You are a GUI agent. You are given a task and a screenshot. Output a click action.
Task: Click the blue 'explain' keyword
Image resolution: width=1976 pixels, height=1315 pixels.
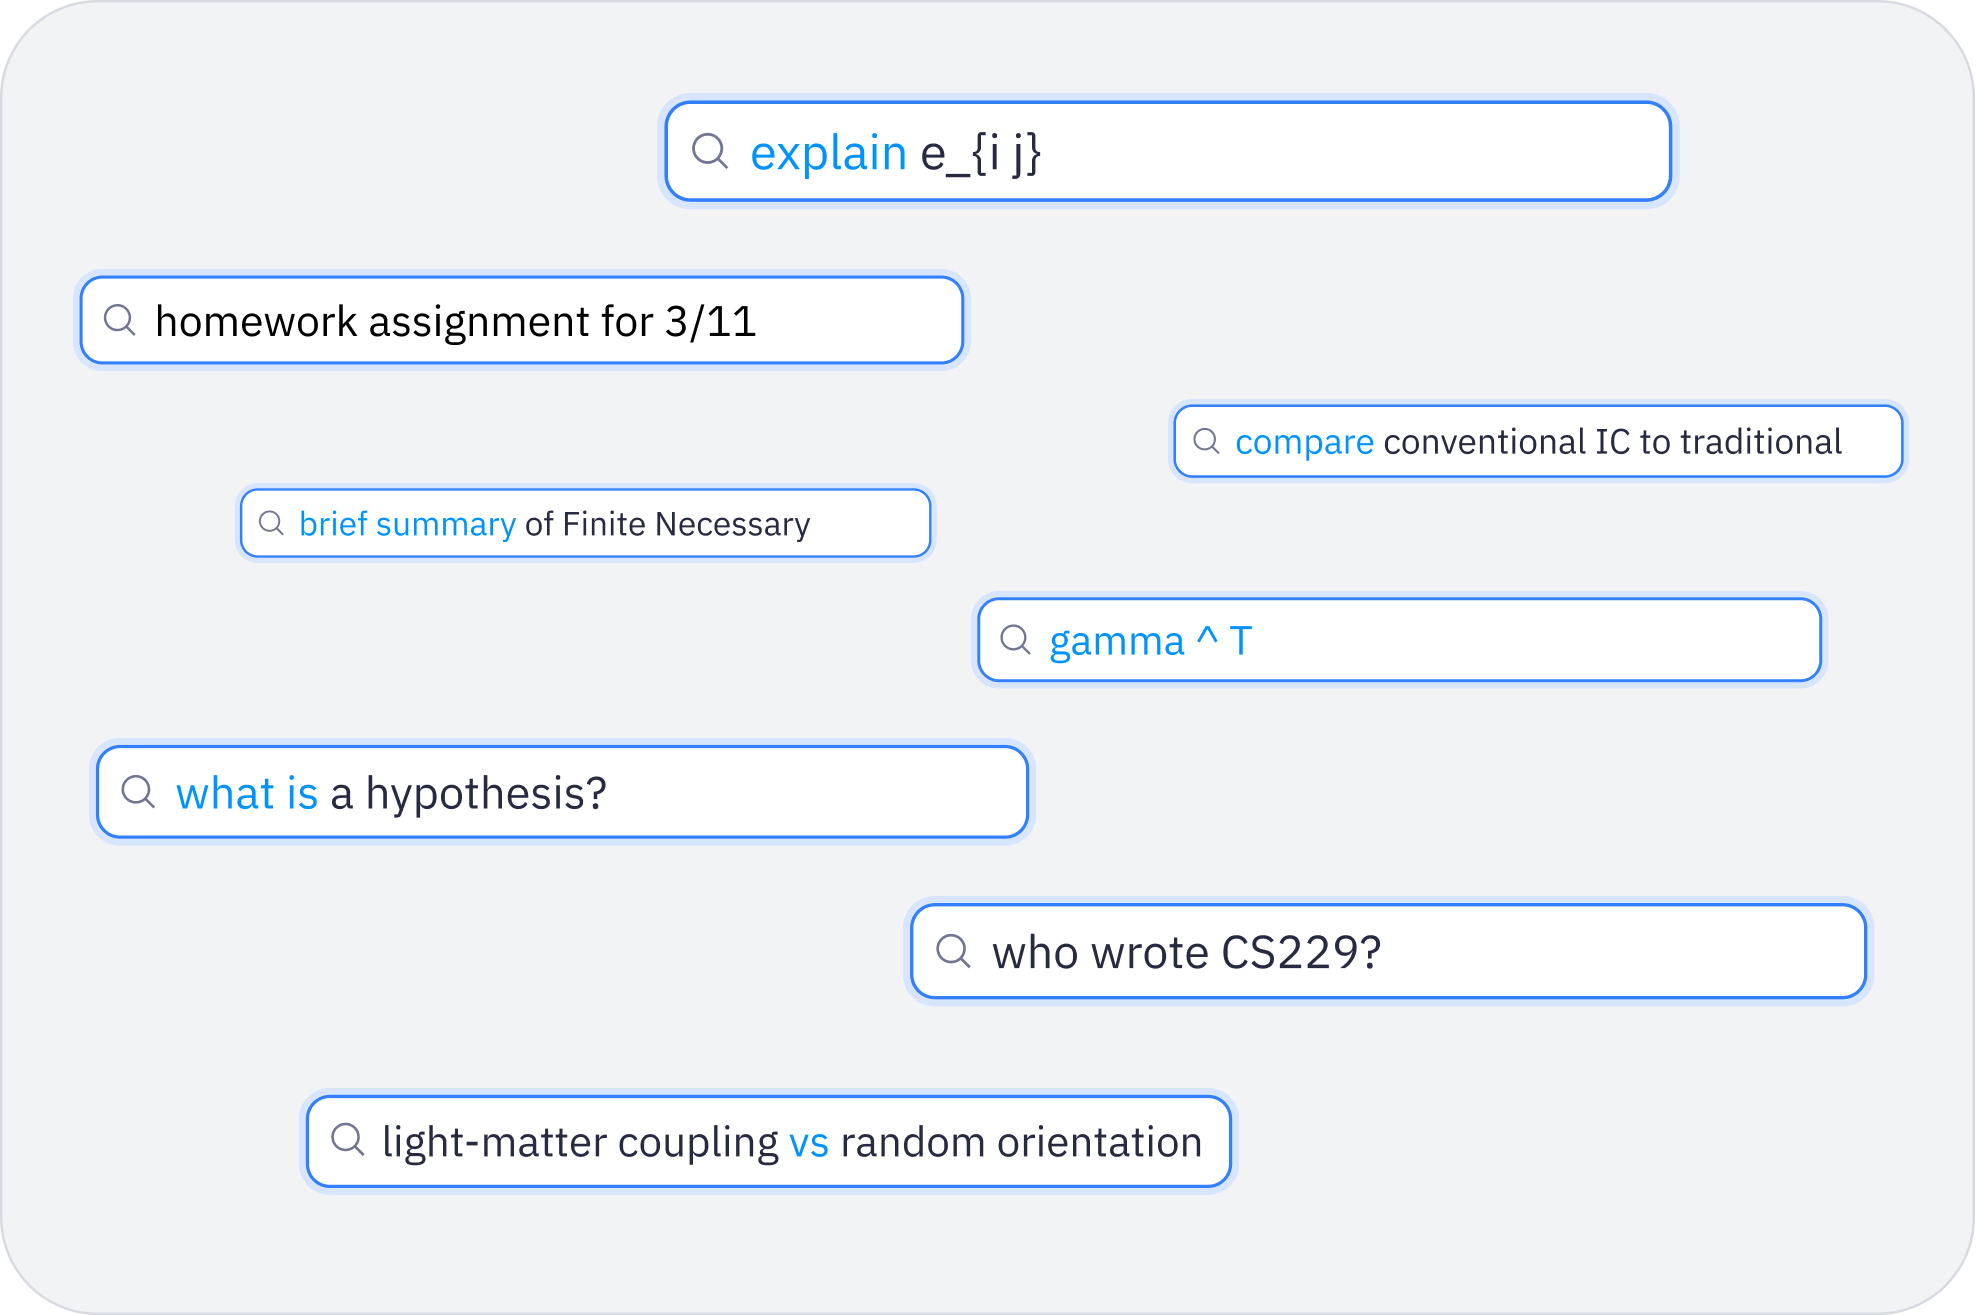[828, 154]
